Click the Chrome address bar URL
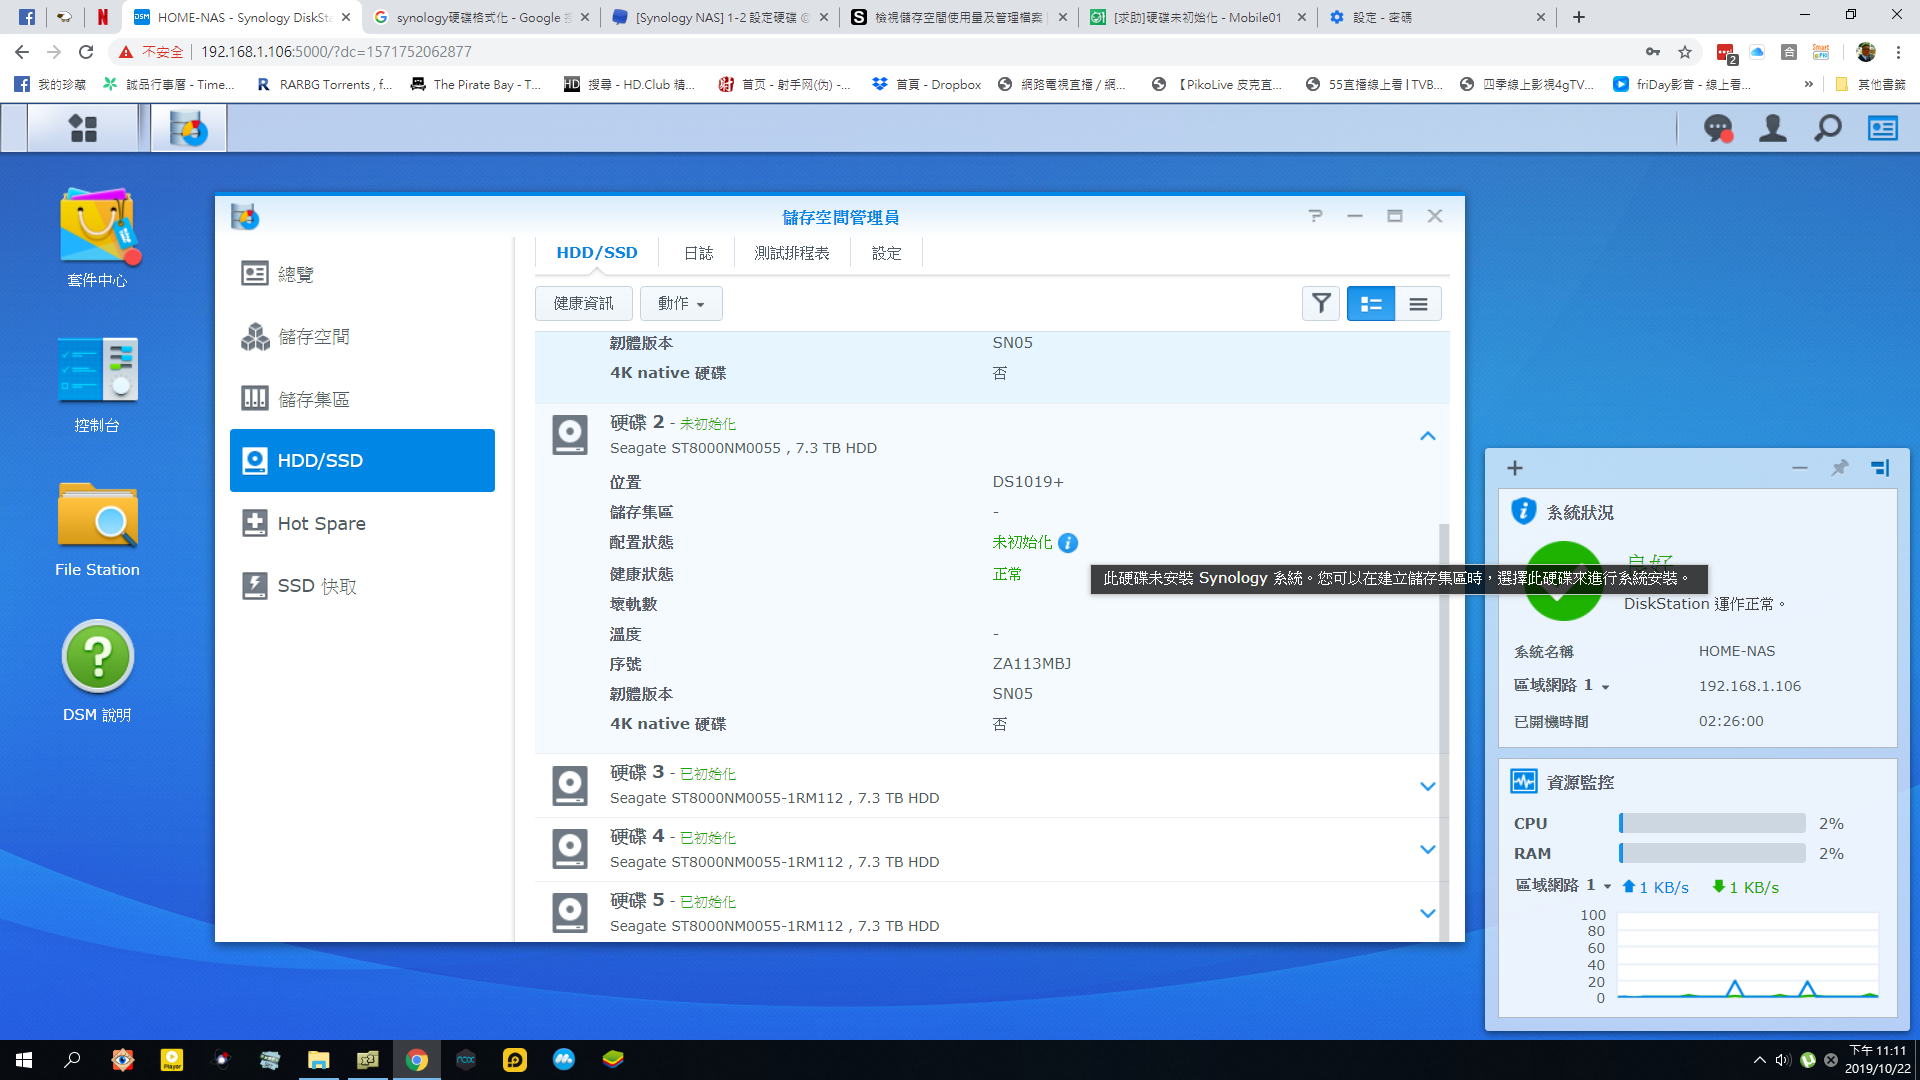This screenshot has width=1920, height=1080. coord(336,52)
